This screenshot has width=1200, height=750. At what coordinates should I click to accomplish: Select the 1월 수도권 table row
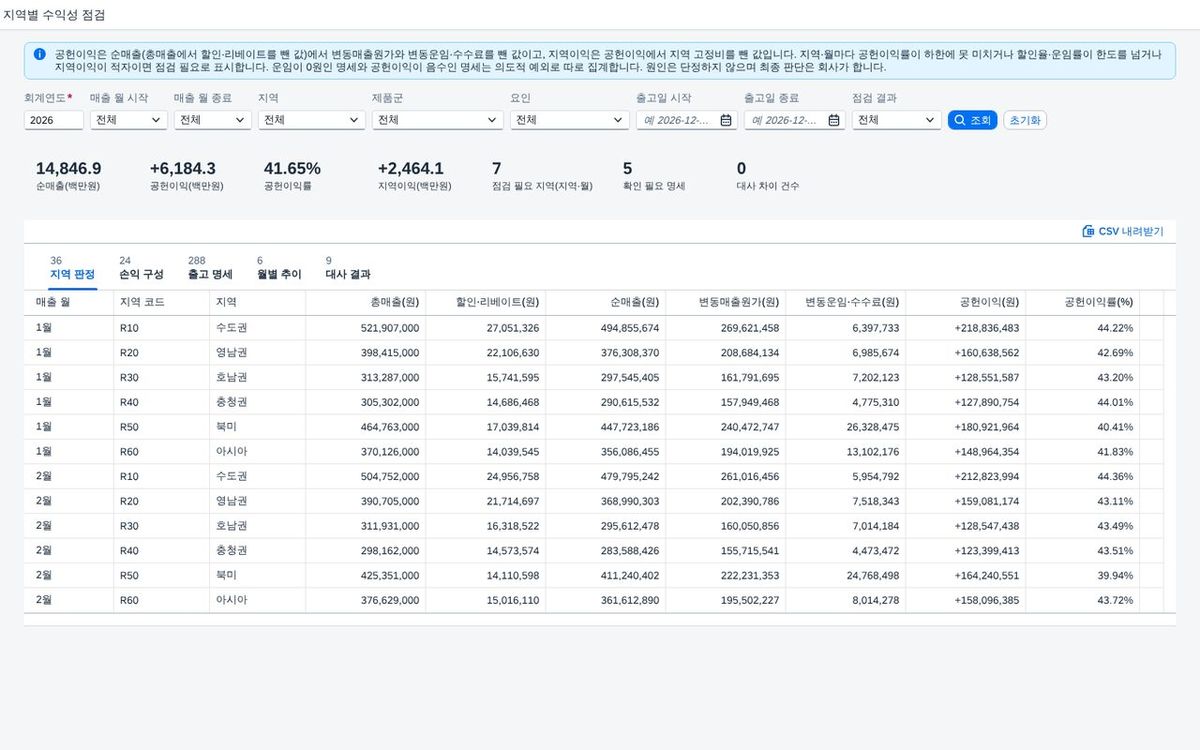pyautogui.click(x=595, y=328)
